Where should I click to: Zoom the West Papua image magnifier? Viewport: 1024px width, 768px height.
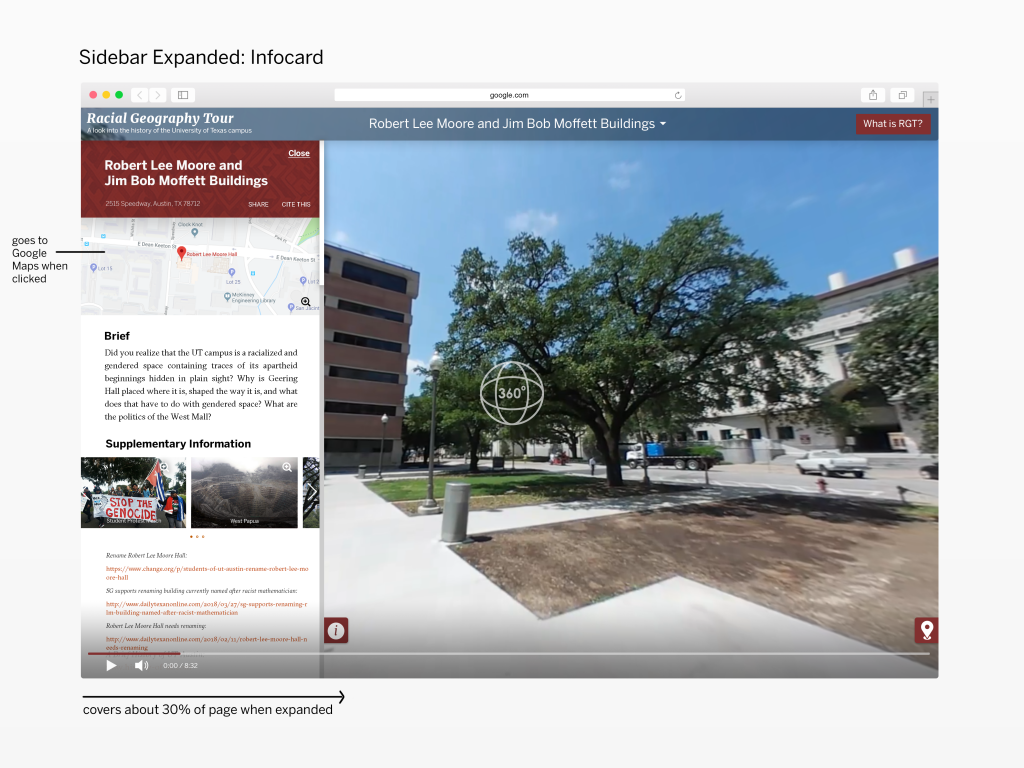coord(287,467)
